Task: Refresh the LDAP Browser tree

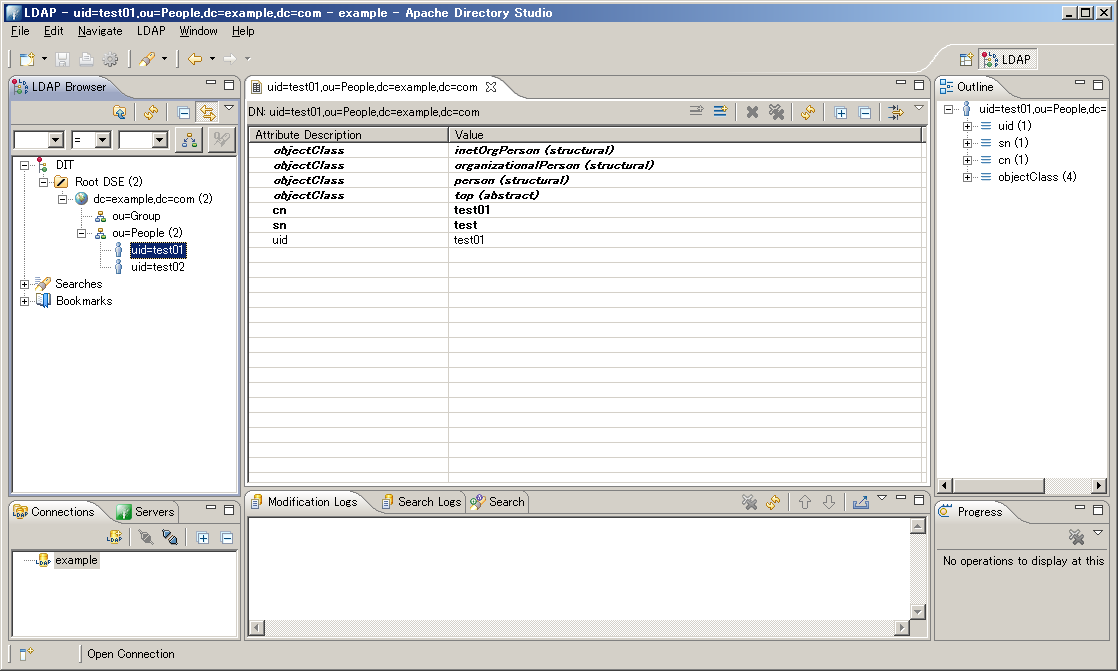Action: [x=151, y=111]
